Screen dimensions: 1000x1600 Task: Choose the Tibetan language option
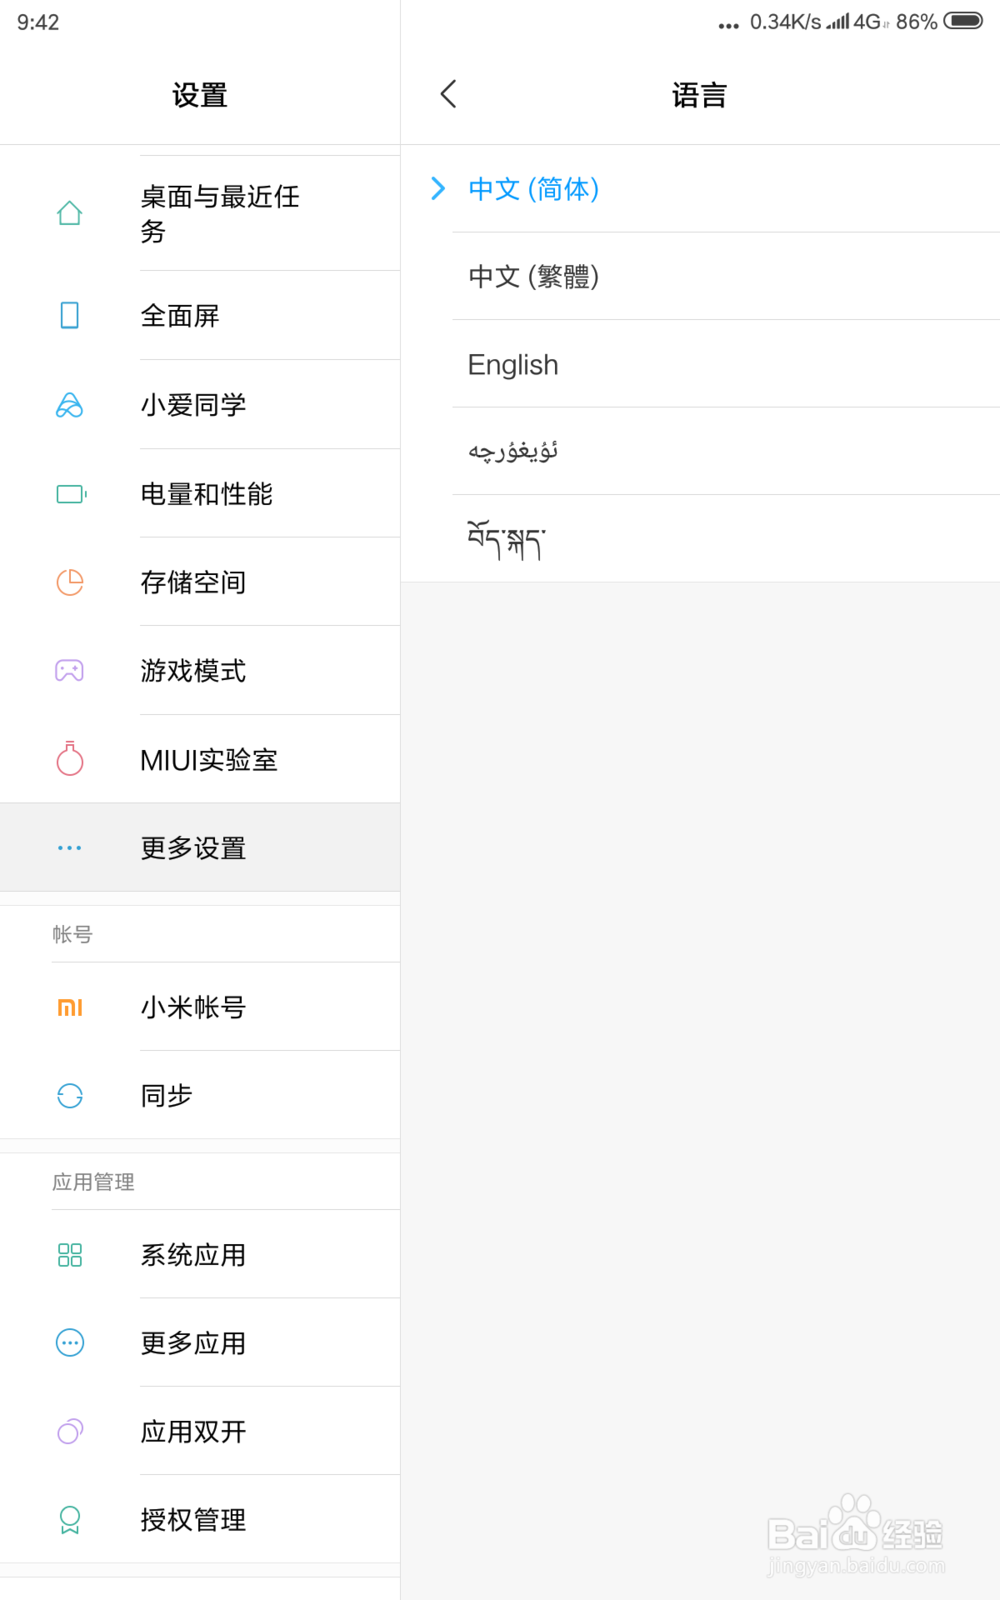point(506,540)
